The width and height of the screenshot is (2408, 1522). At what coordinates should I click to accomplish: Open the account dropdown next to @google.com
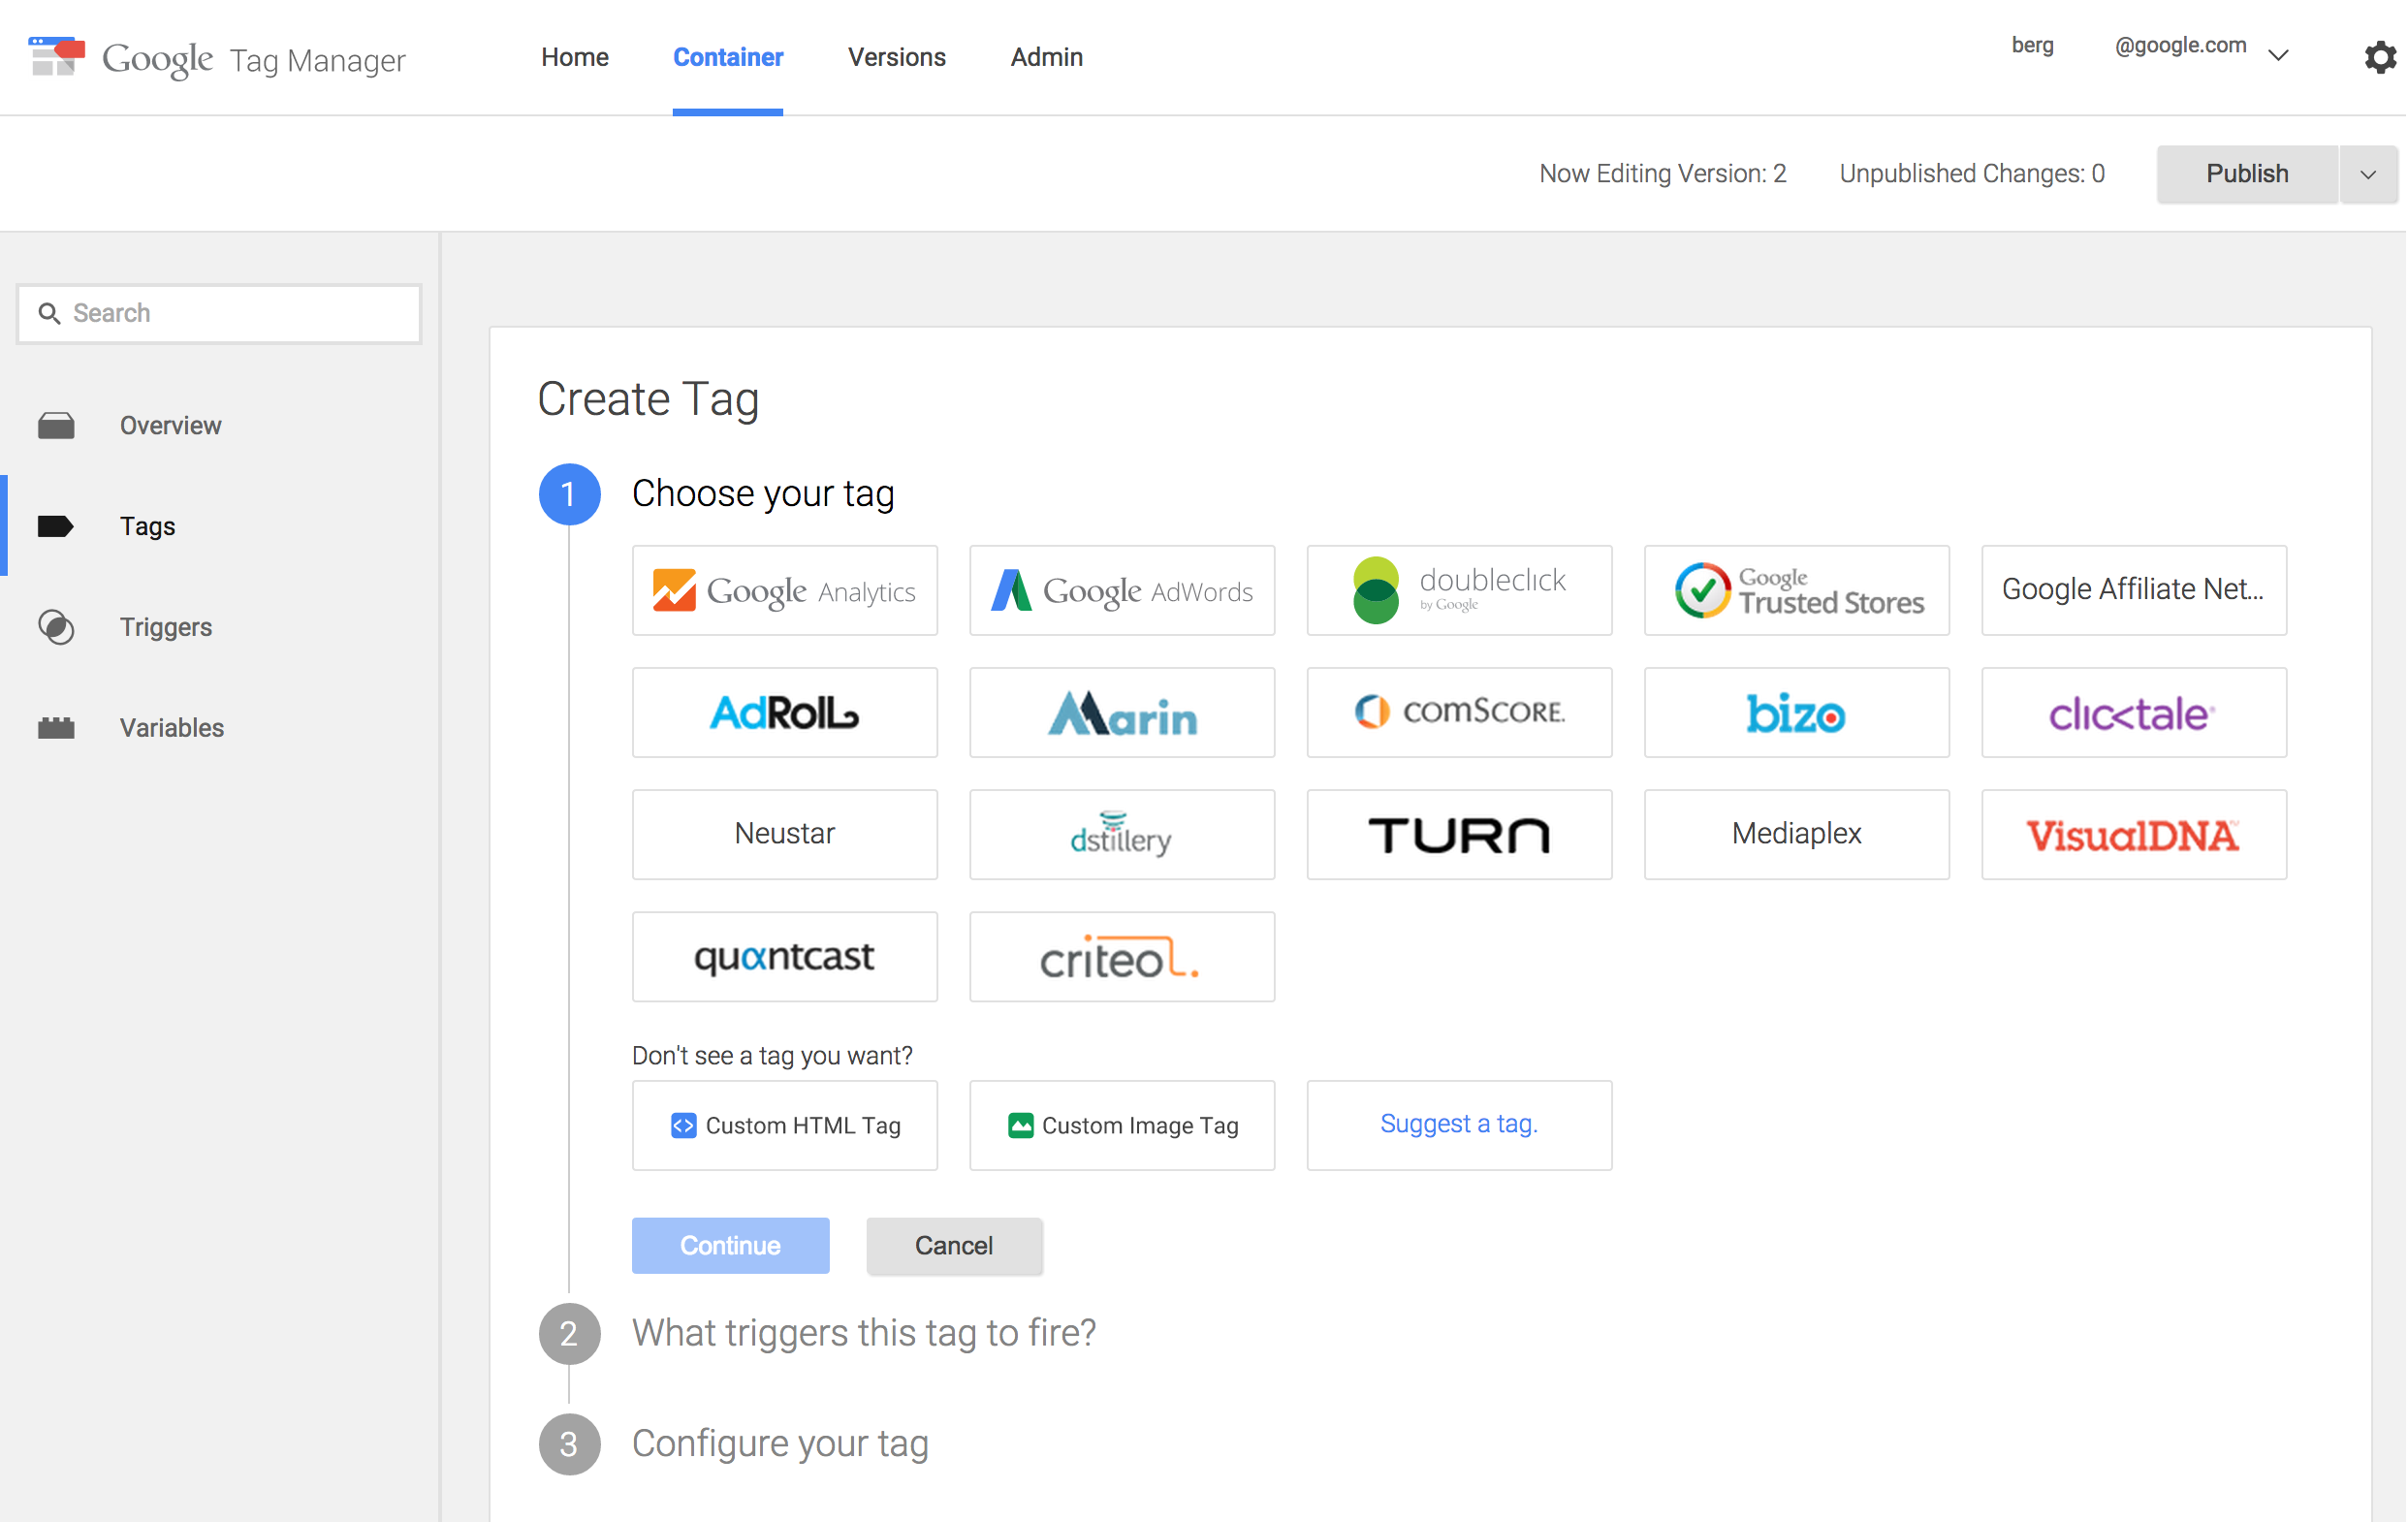coord(2278,54)
